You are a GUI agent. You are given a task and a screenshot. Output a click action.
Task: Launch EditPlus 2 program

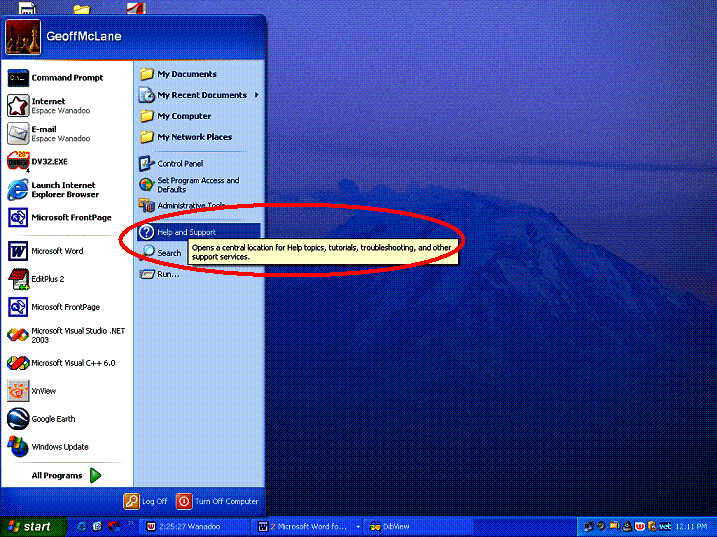click(47, 279)
